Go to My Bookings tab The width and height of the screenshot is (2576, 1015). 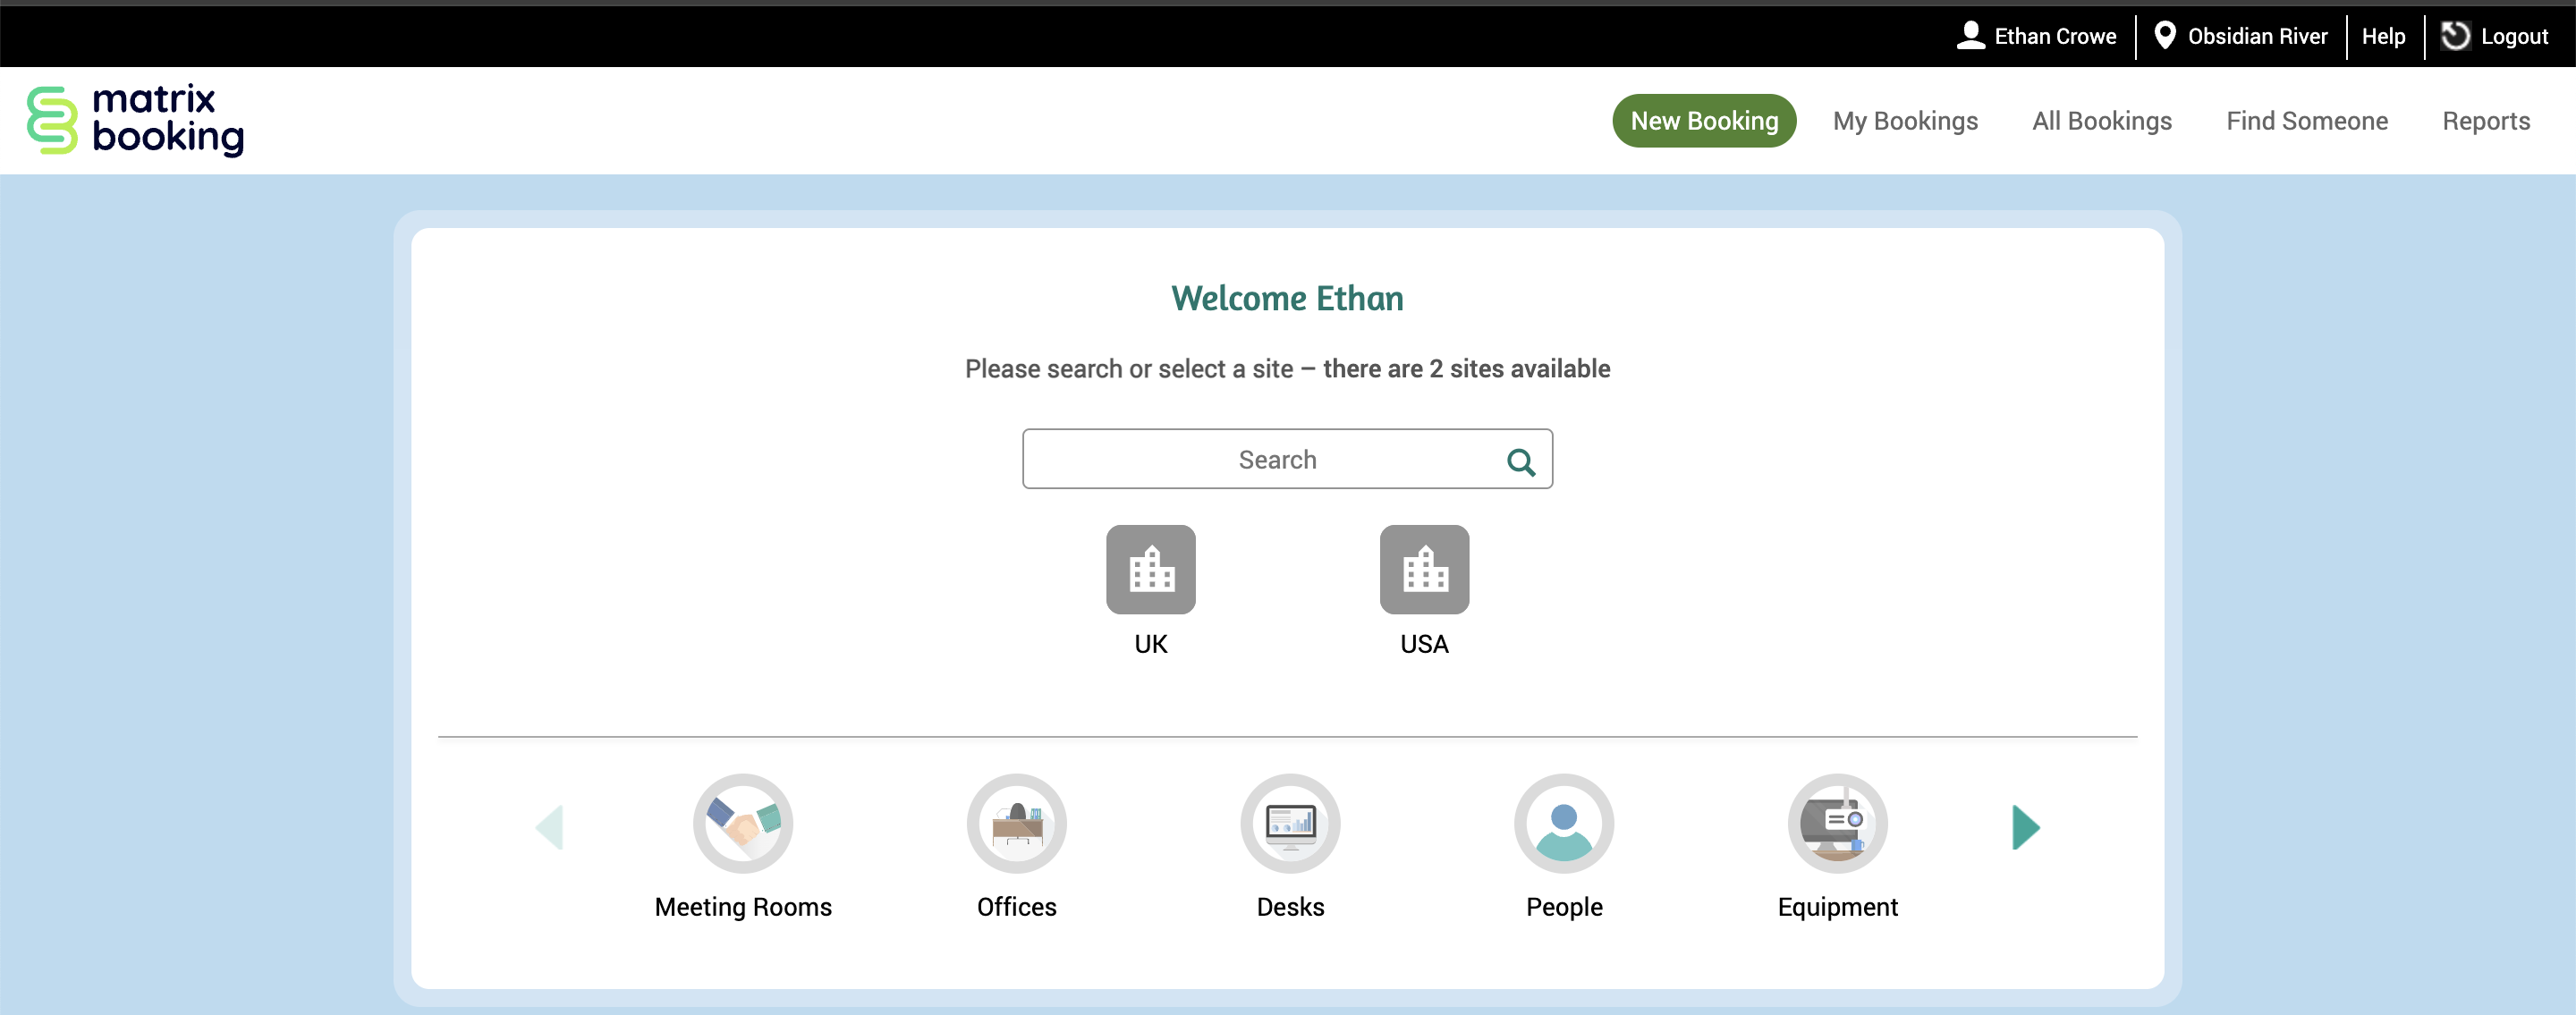(x=1904, y=121)
